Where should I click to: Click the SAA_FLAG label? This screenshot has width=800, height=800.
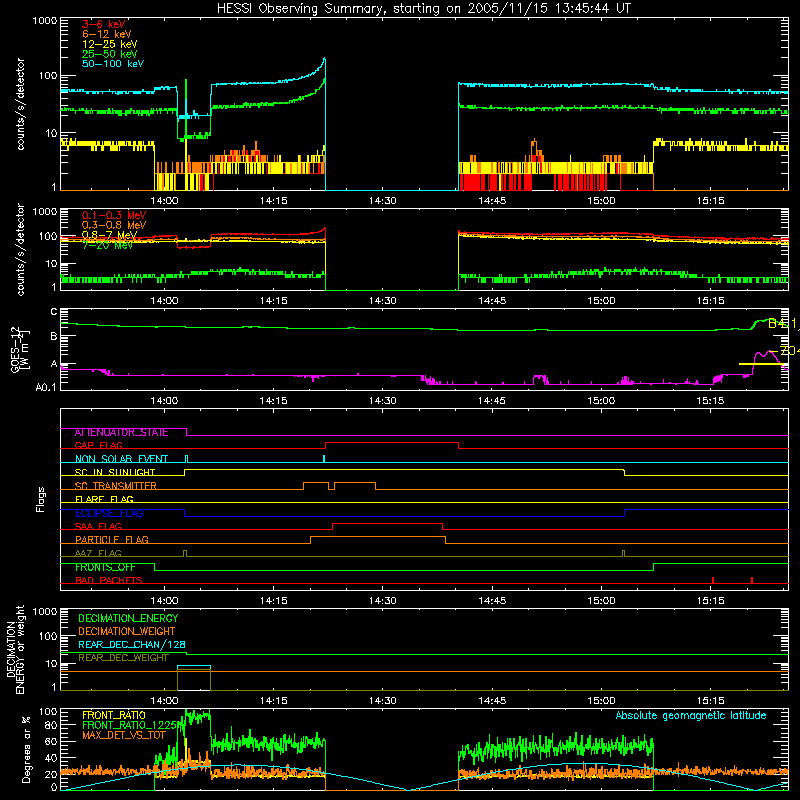tap(98, 526)
